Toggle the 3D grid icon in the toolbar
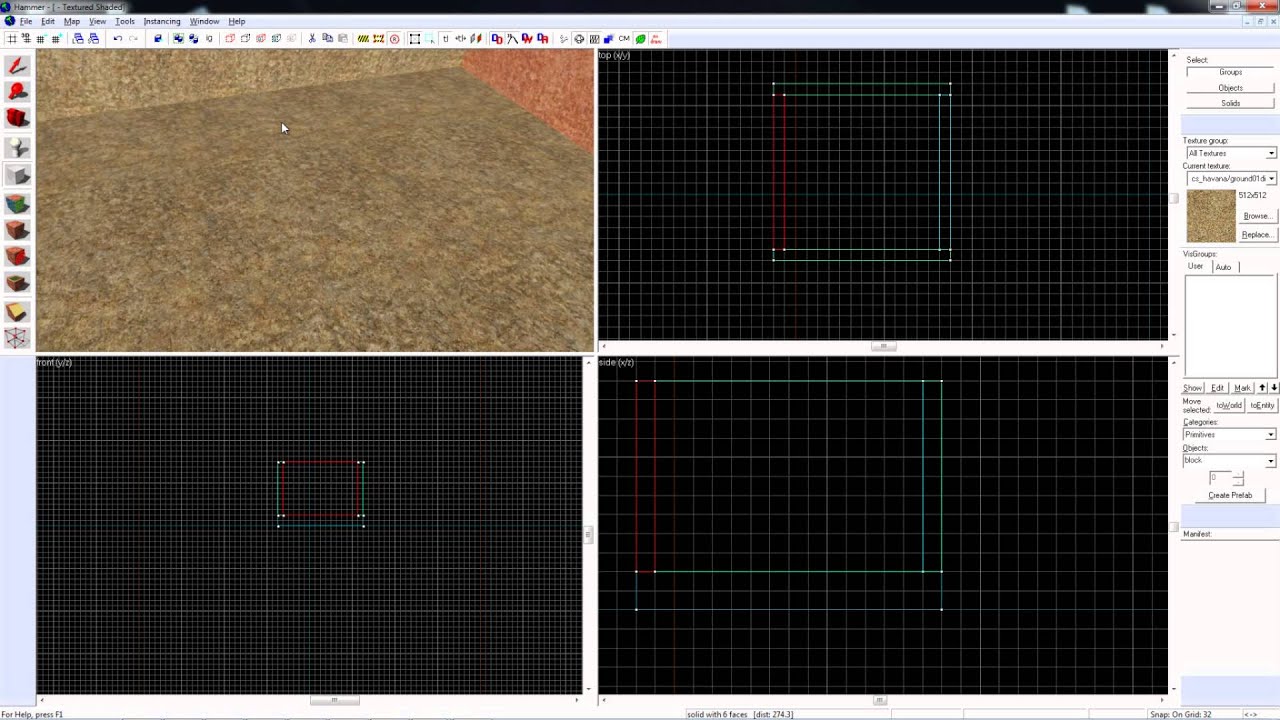Screen dimensions: 1280x720 26,39
